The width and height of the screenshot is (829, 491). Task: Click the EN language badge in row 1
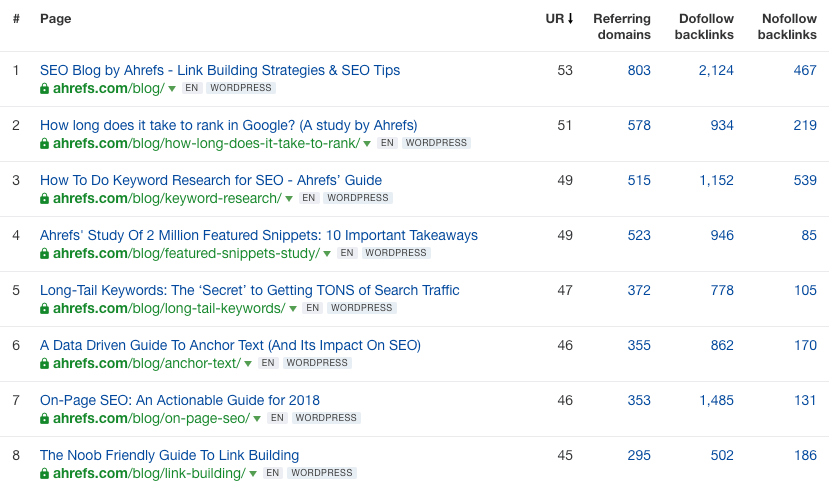(x=192, y=88)
